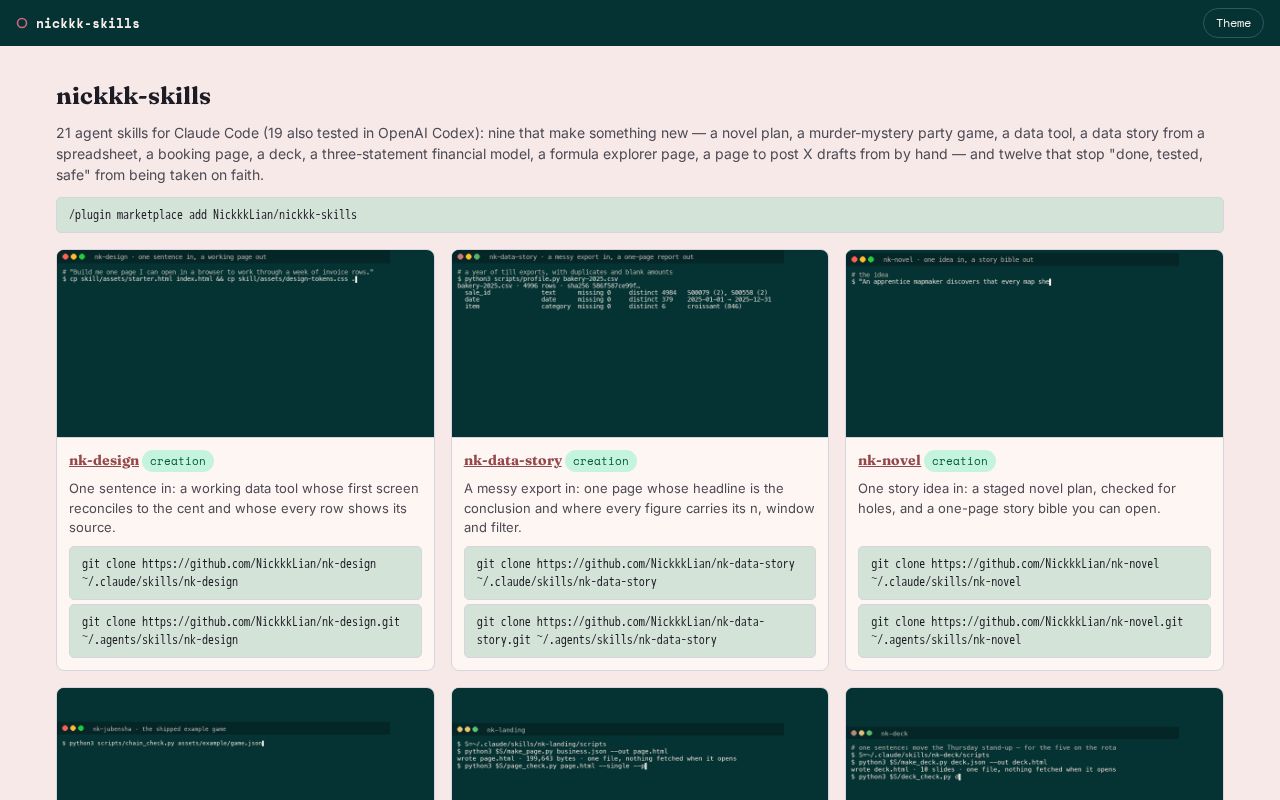Open the nk-design skill link
This screenshot has width=1280, height=800.
(x=104, y=460)
